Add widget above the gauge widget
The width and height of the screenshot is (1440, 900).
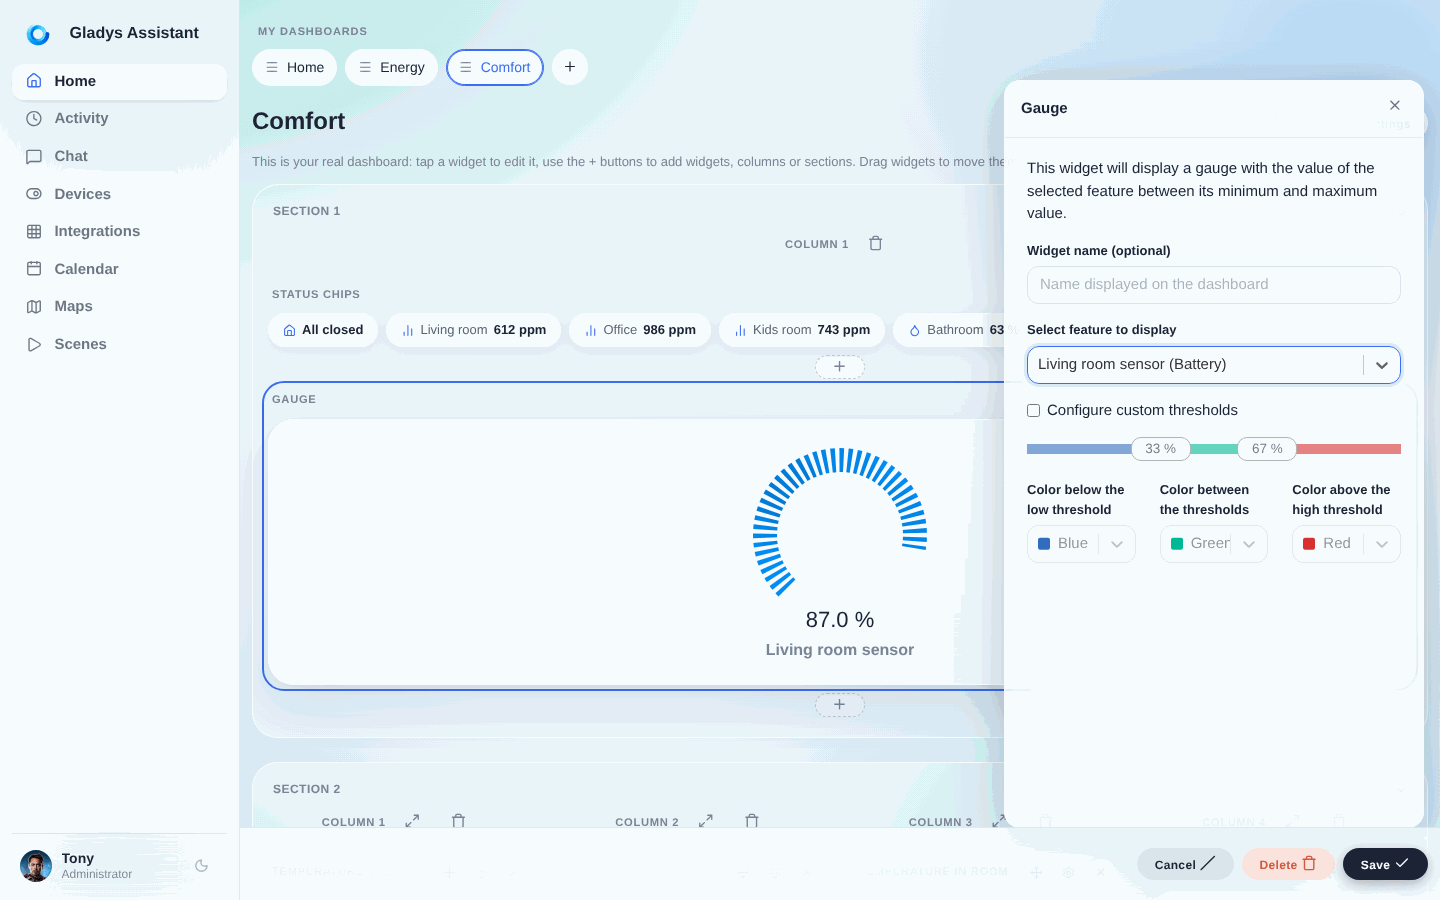click(x=840, y=367)
